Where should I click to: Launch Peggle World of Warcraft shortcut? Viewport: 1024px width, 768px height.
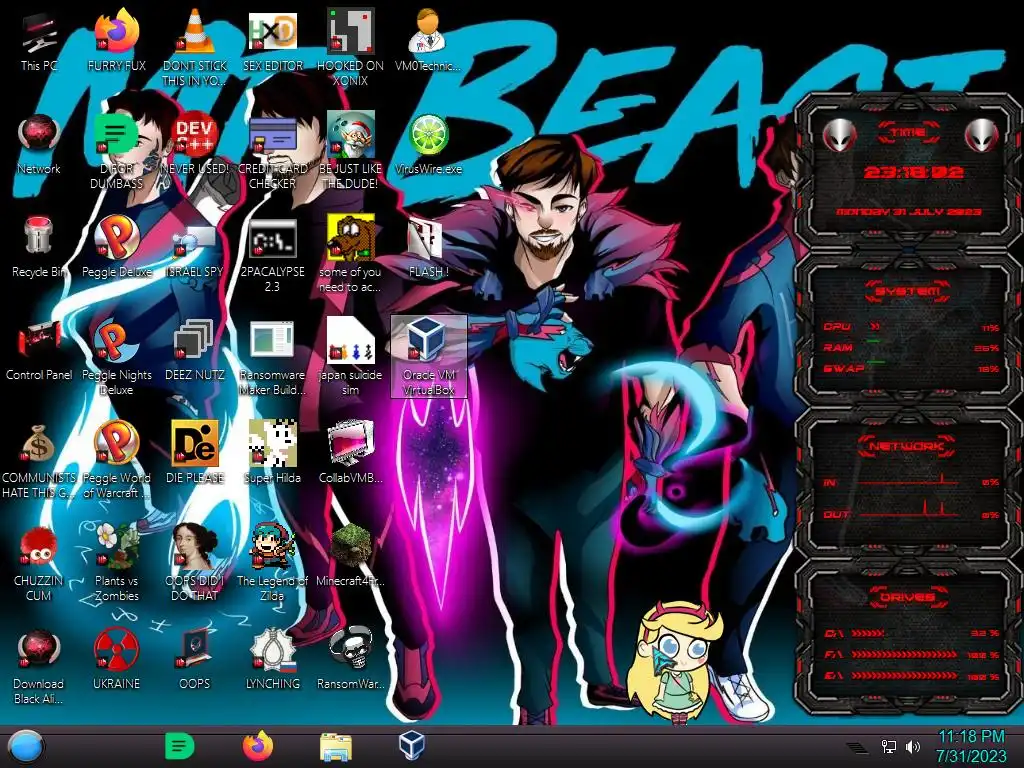coord(117,460)
